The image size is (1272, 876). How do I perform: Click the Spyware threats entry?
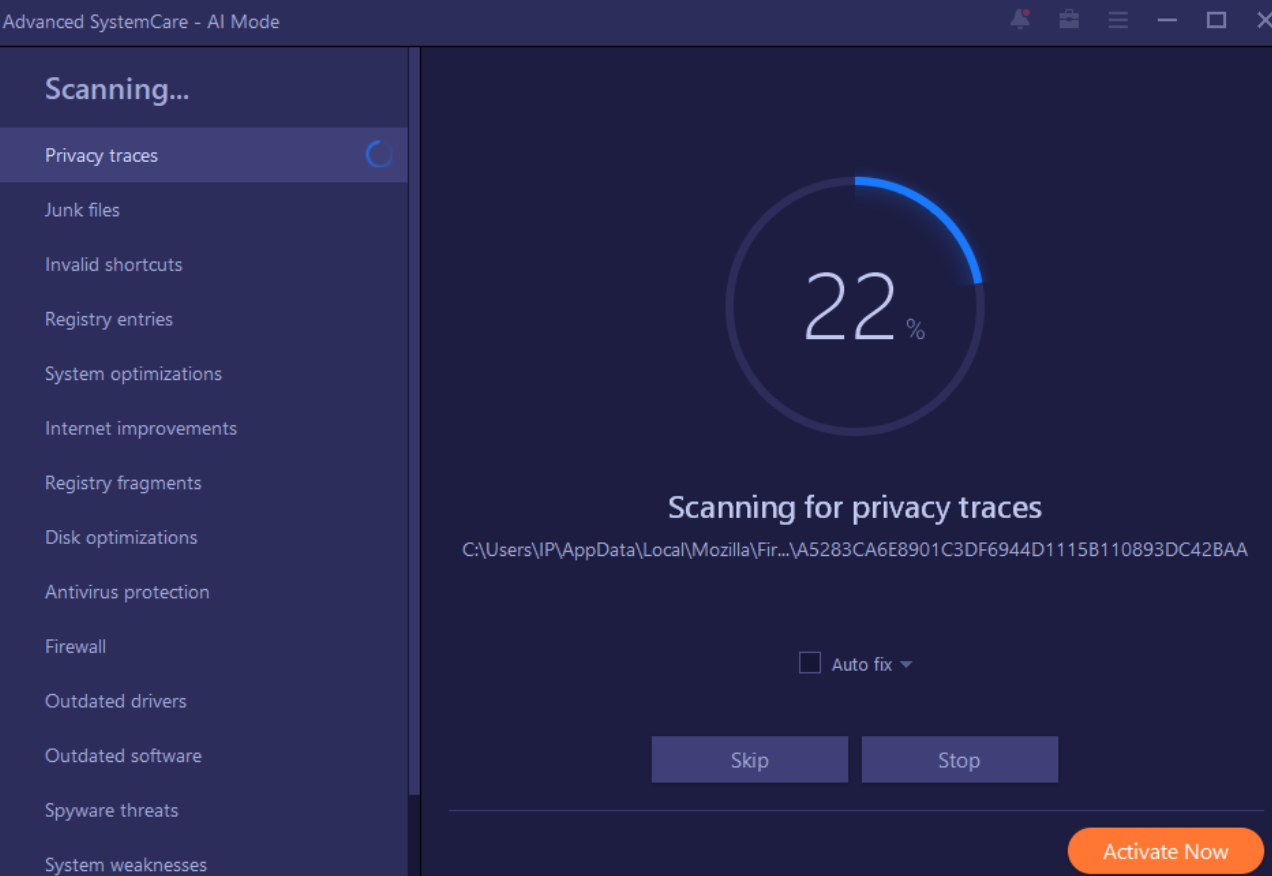pos(112,810)
